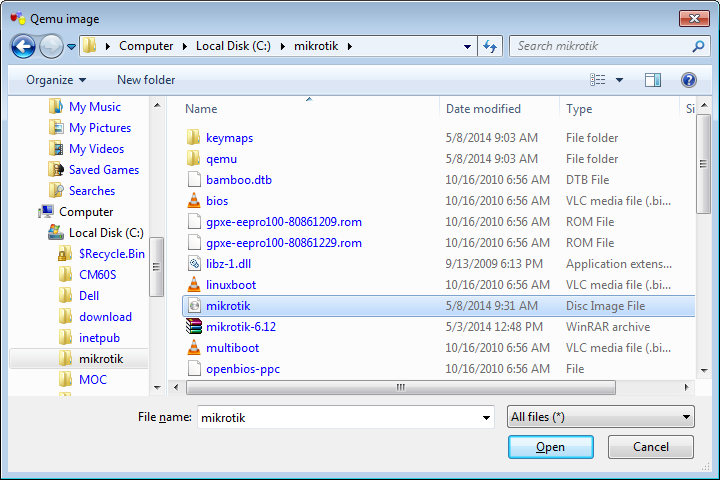Click the WinRAR icon for mikrotik-6.12
The height and width of the screenshot is (480, 720).
194,327
